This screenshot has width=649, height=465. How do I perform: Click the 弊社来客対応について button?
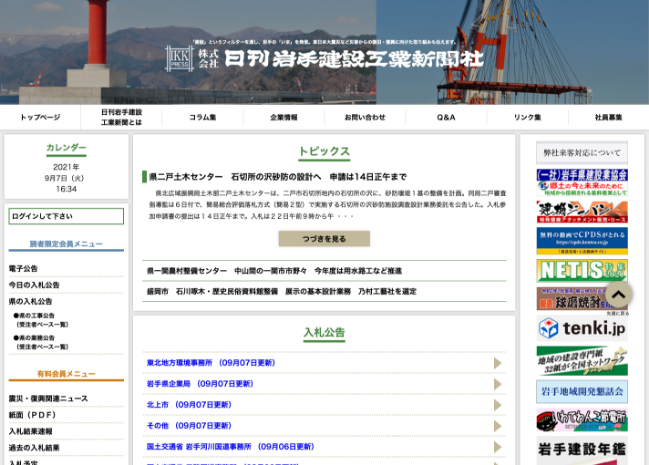tap(581, 153)
